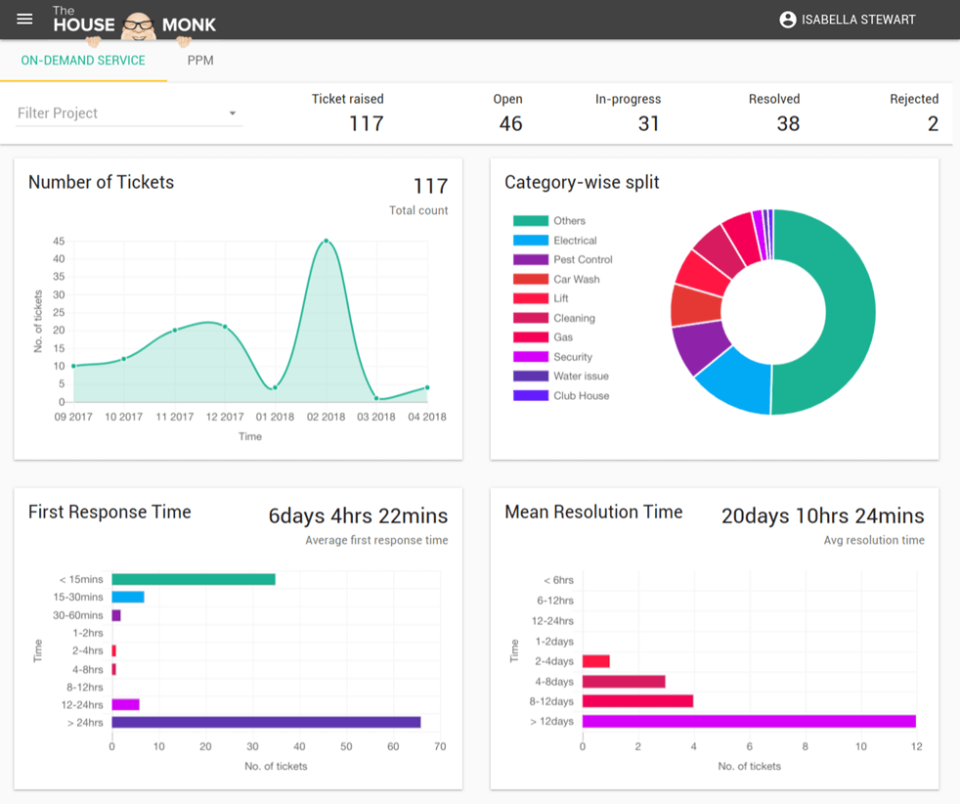Click the In-progress count 31
960x804 pixels.
(x=648, y=124)
